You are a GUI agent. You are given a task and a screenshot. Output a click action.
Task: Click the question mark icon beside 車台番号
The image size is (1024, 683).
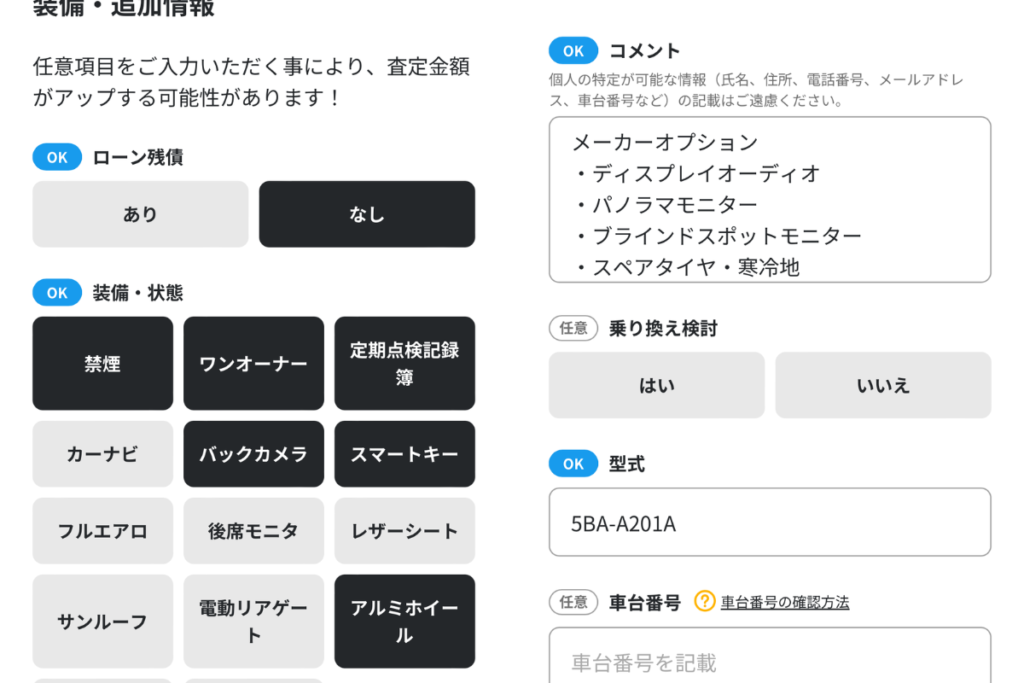(x=705, y=602)
